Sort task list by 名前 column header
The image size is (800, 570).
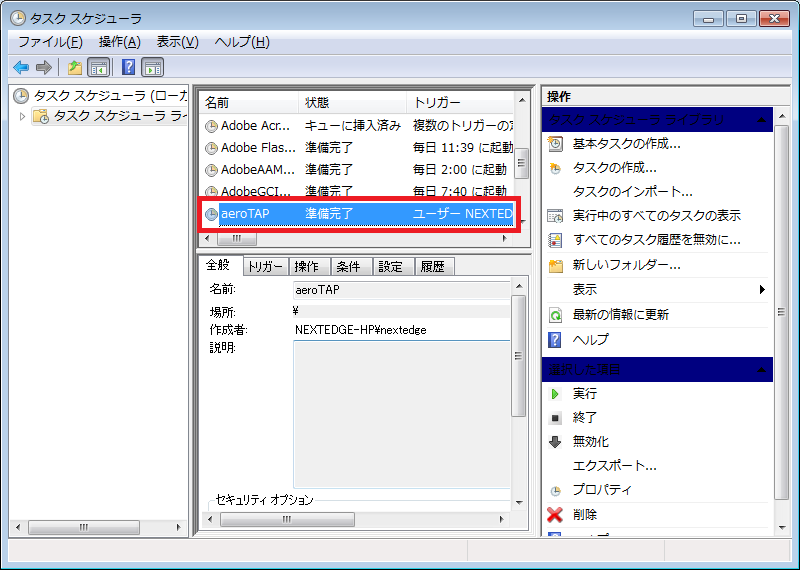248,103
